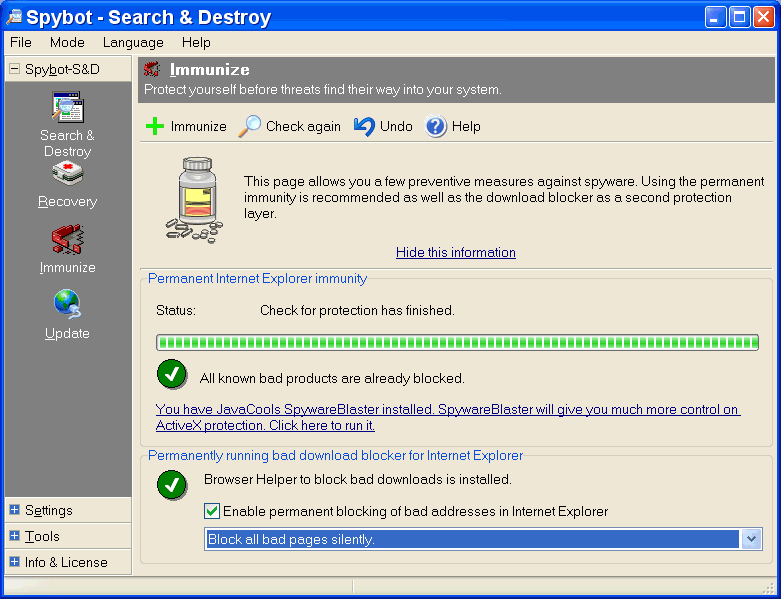This screenshot has width=781, height=599.
Task: Click All known bad products already blocked text
Action: (332, 378)
